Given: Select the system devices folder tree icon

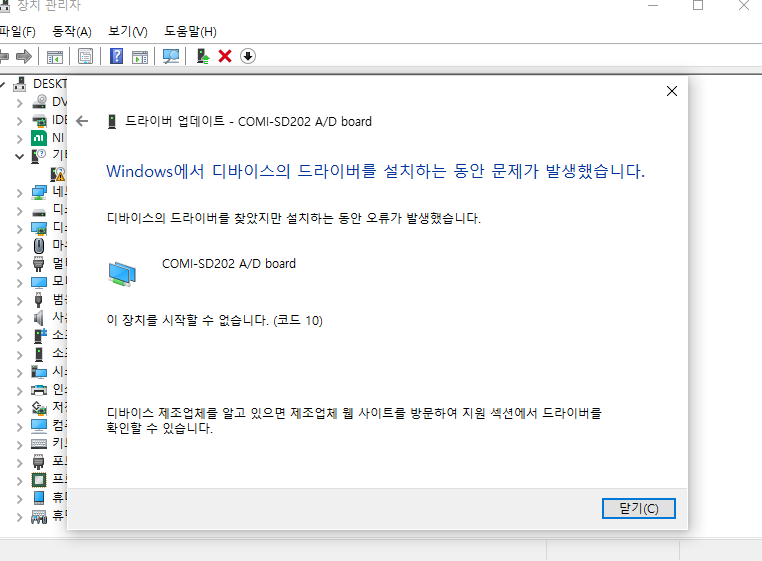Looking at the screenshot, I should 39,372.
